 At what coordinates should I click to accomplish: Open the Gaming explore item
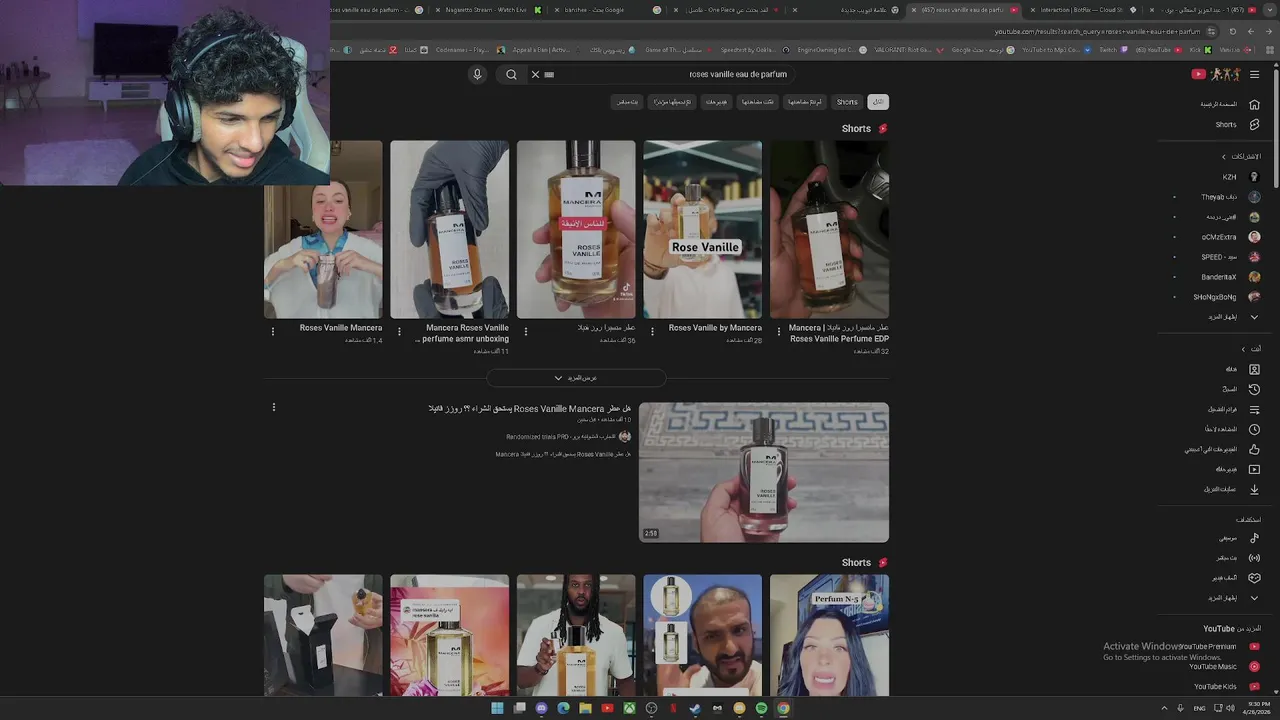(x=1236, y=578)
